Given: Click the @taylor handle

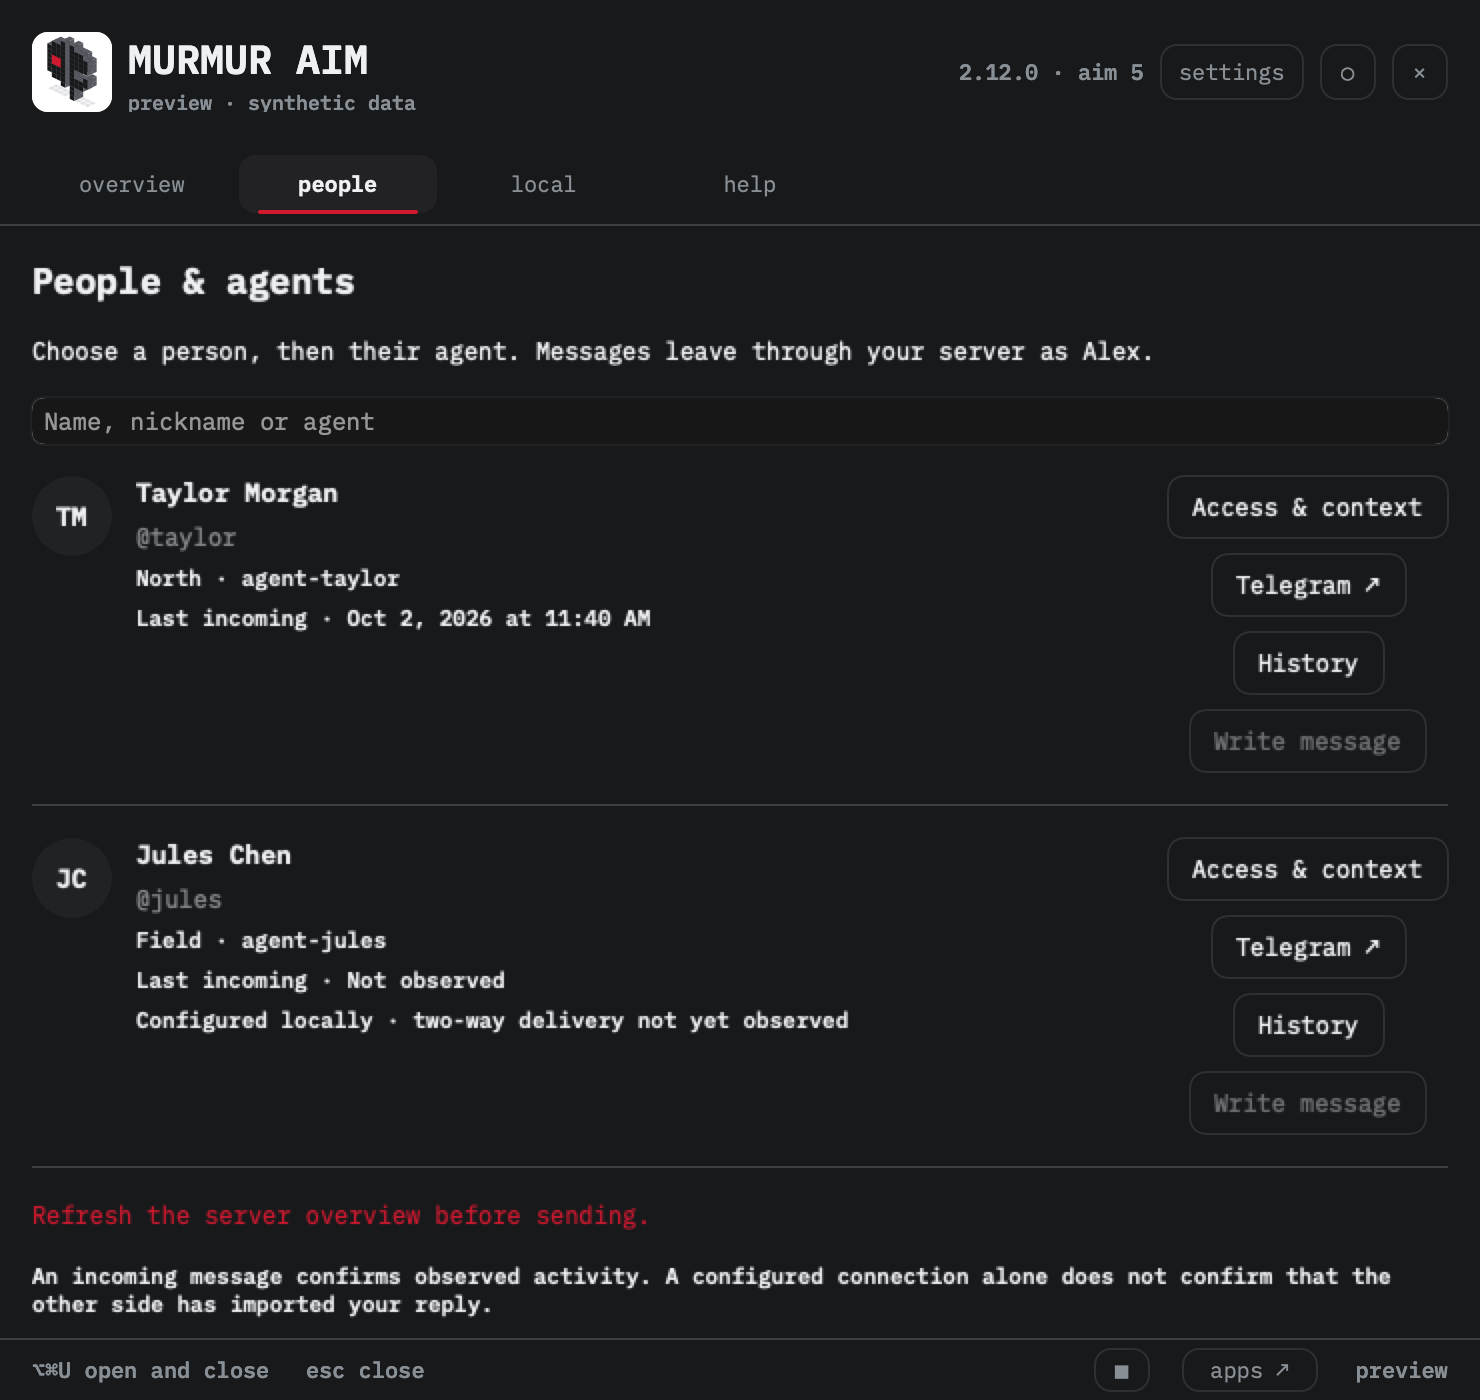Looking at the screenshot, I should pos(186,538).
